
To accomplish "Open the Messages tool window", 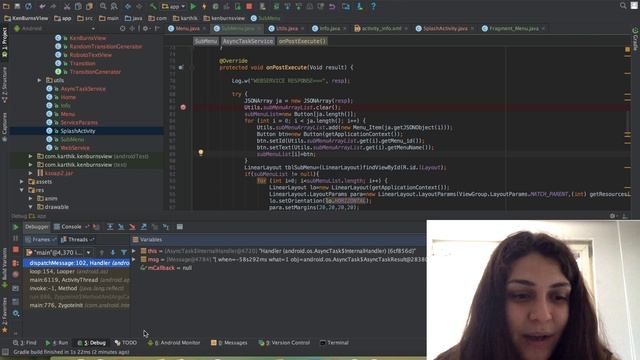I will tap(229, 343).
